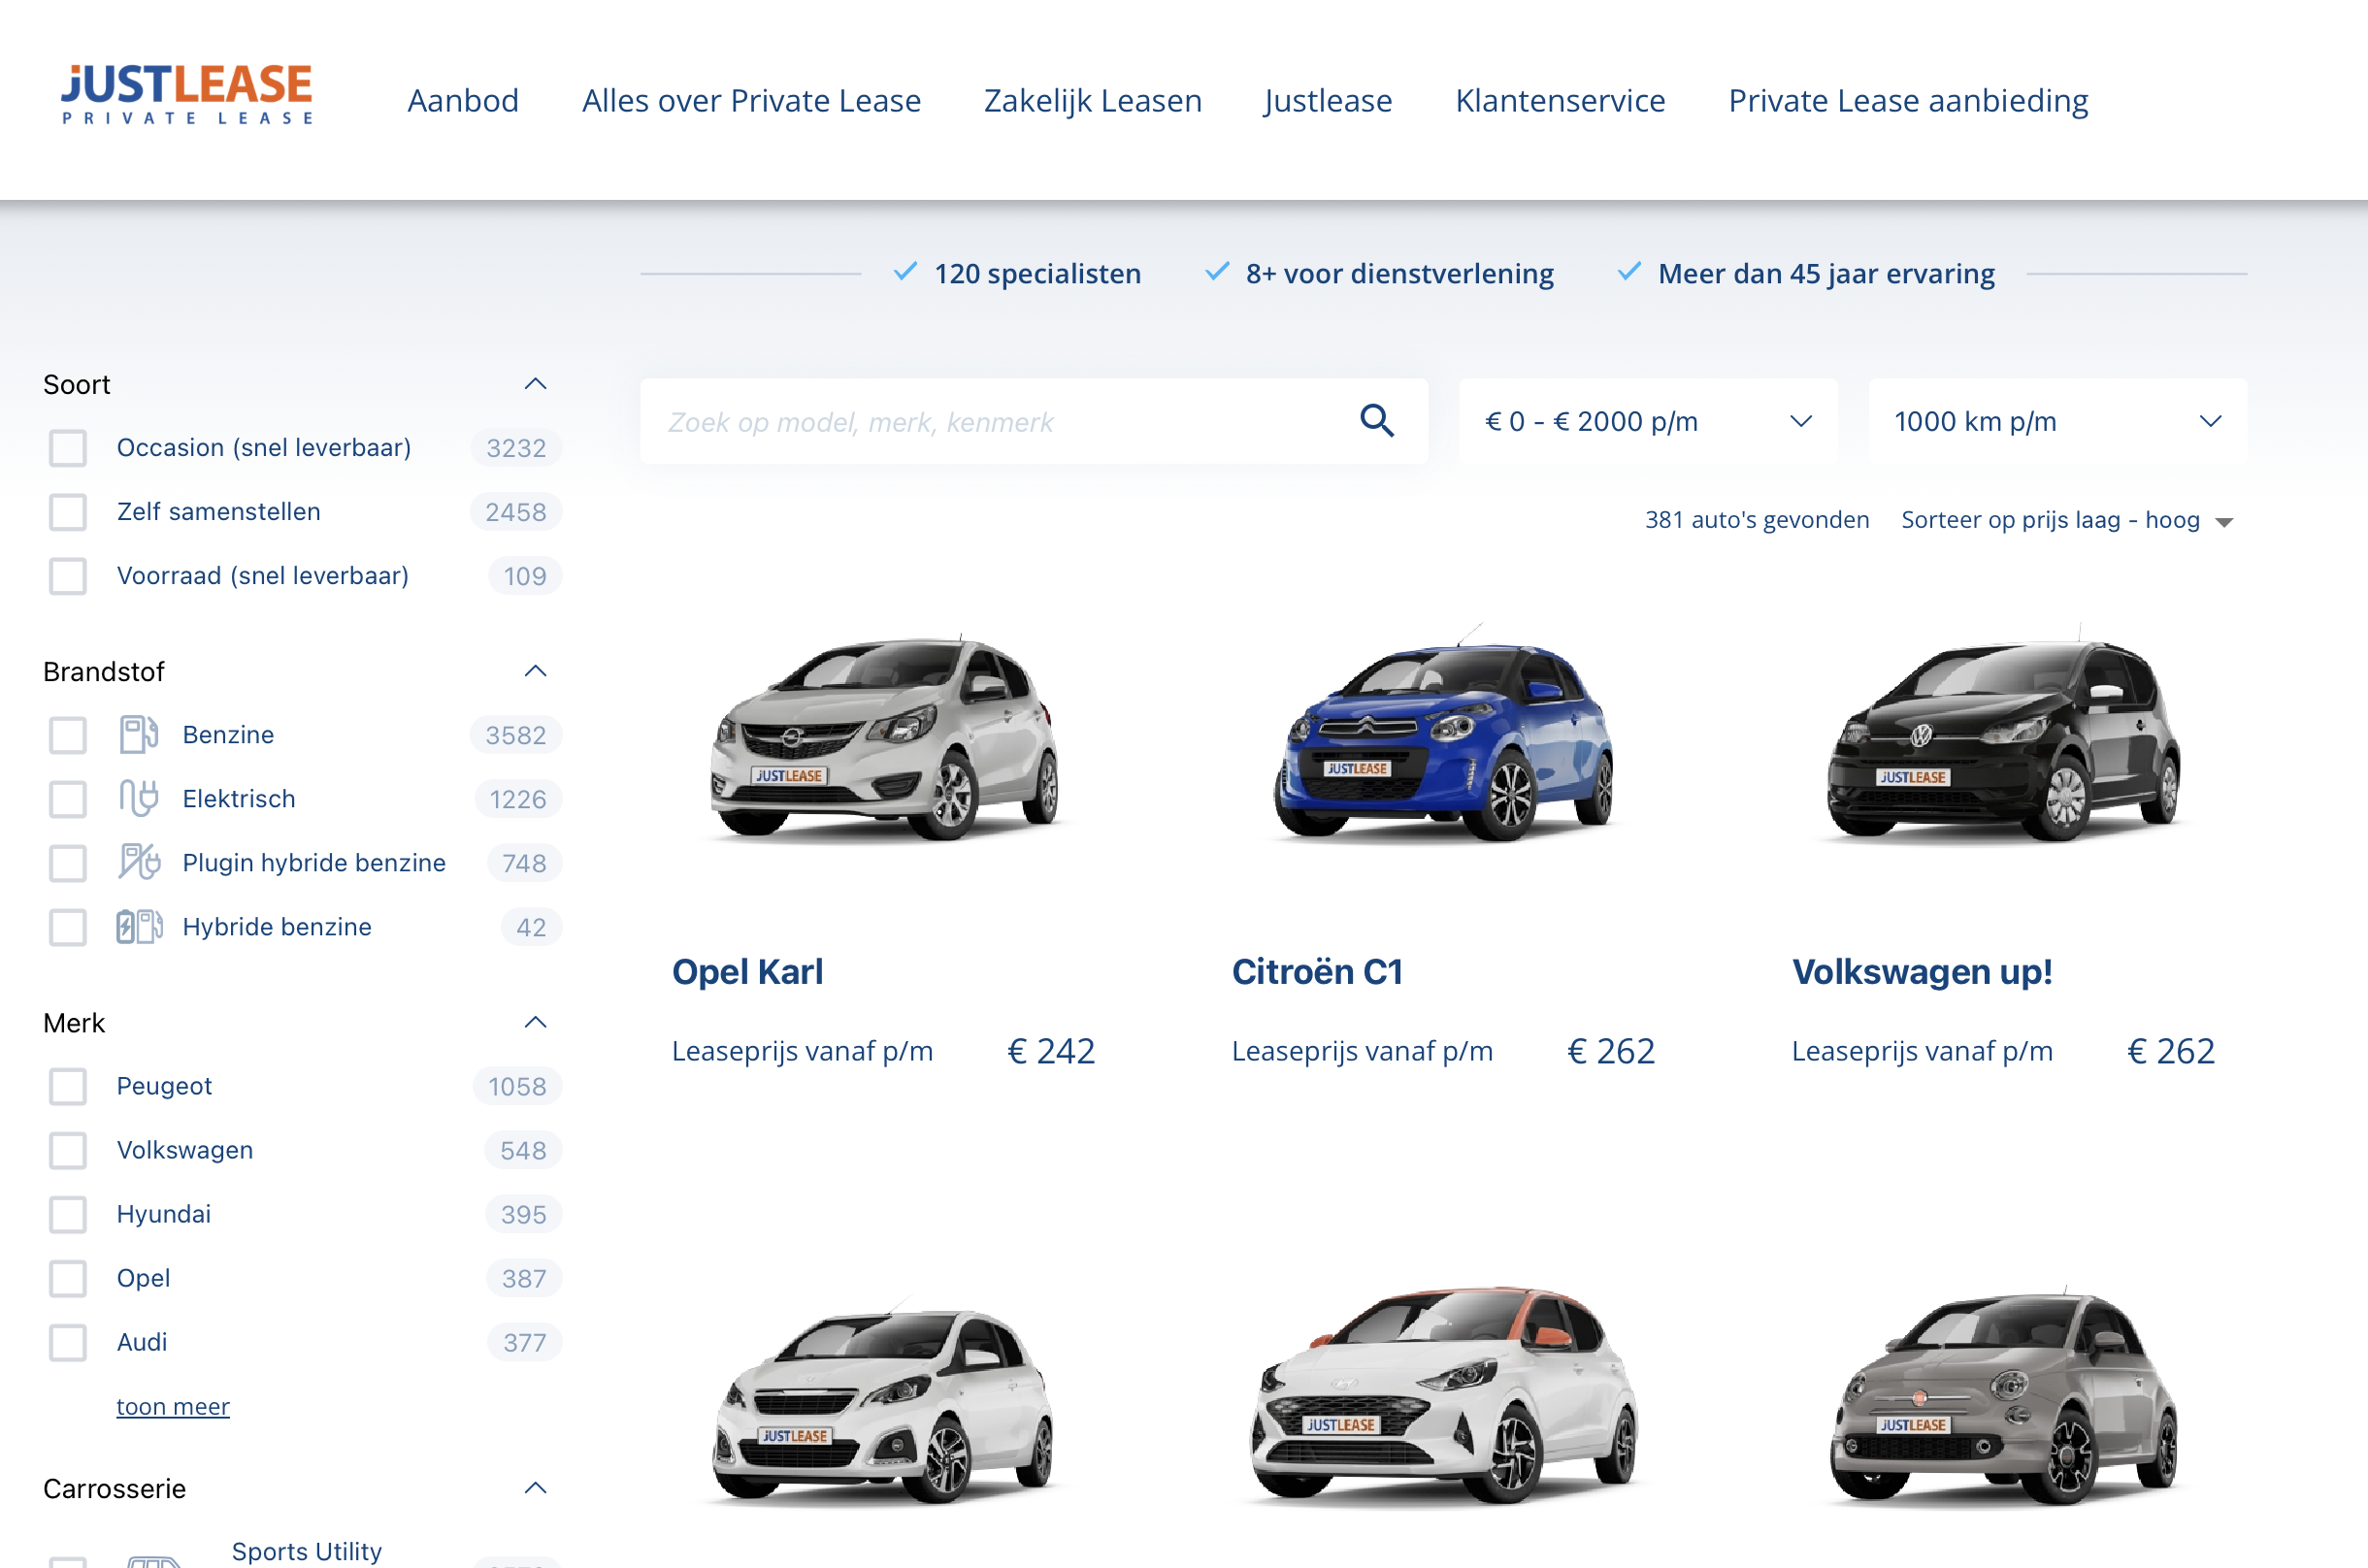Select the Hyundai brand checkbox
The height and width of the screenshot is (1568, 2368).
click(68, 1214)
